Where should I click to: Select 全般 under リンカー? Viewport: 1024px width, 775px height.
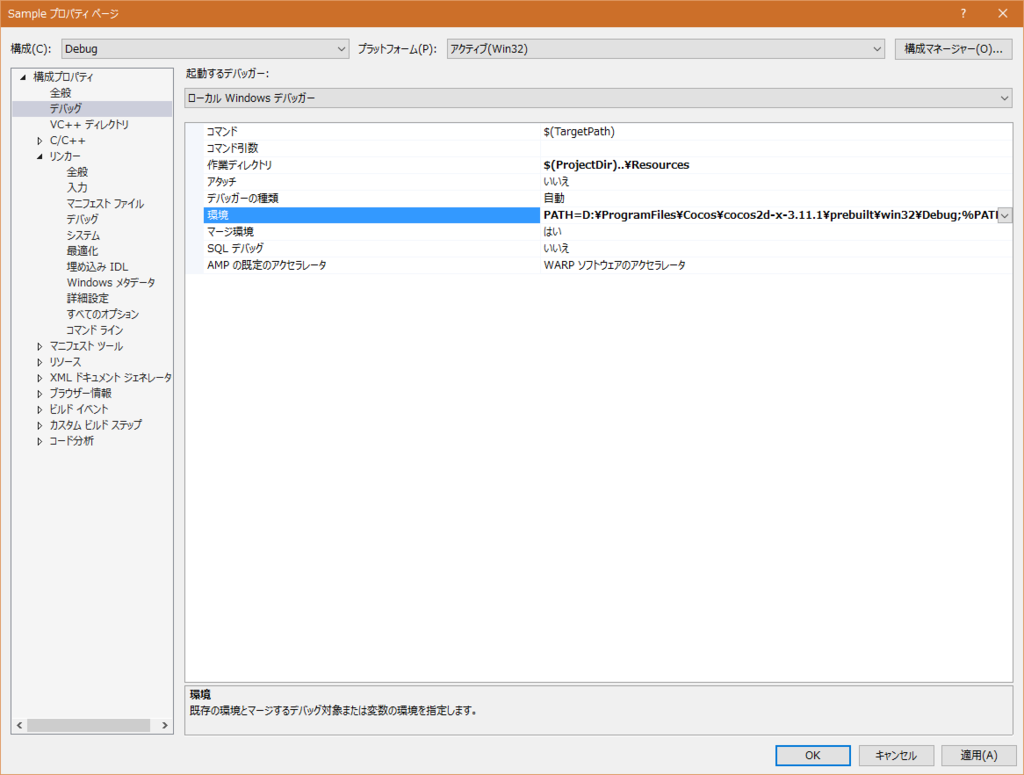[77, 172]
